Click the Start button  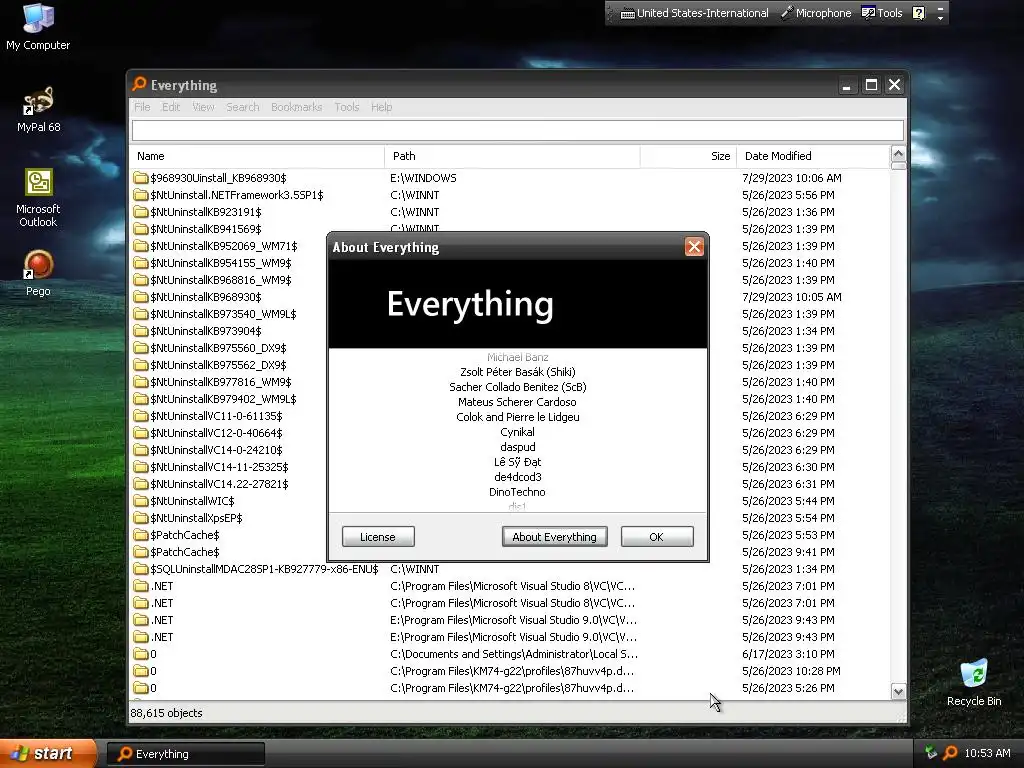pos(48,753)
